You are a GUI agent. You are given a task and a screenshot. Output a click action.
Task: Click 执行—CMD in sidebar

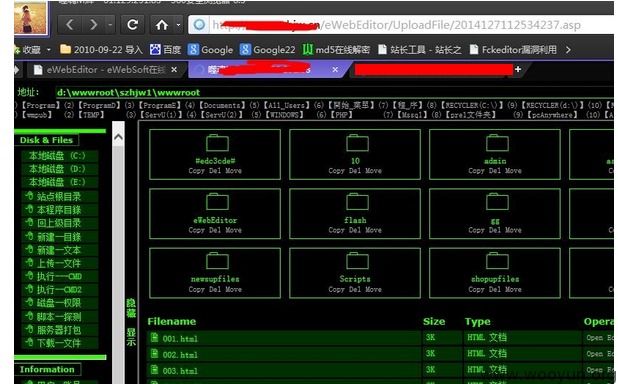pyautogui.click(x=60, y=276)
